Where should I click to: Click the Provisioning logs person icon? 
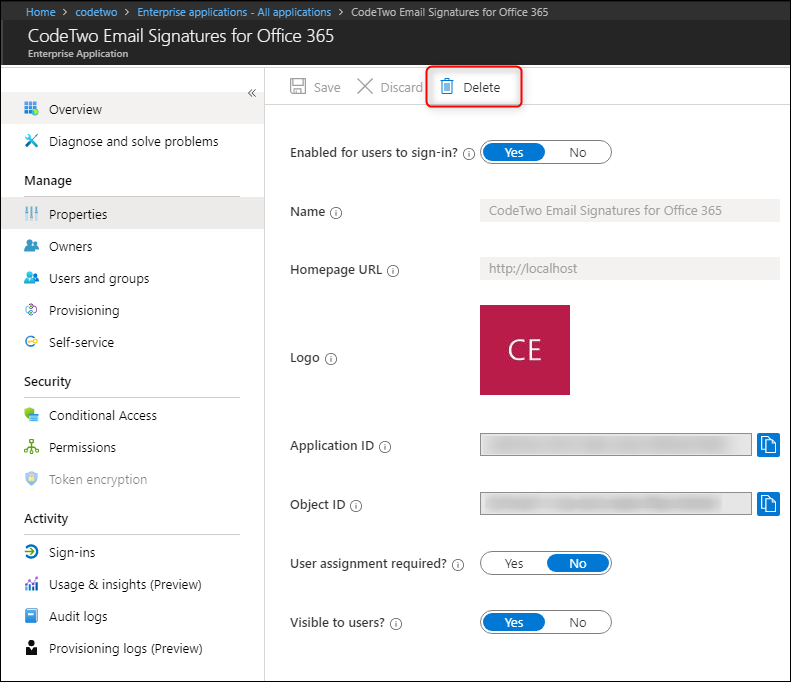pyautogui.click(x=31, y=647)
